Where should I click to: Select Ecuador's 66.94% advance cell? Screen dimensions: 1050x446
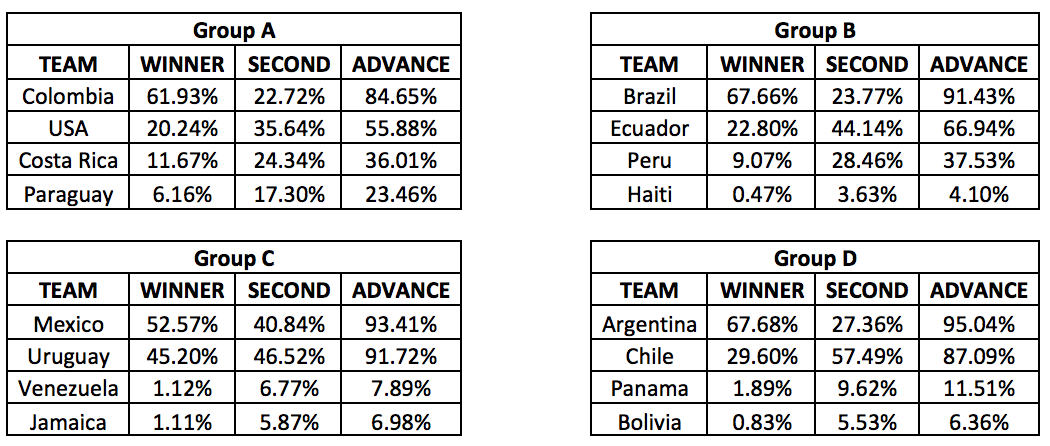pos(979,128)
